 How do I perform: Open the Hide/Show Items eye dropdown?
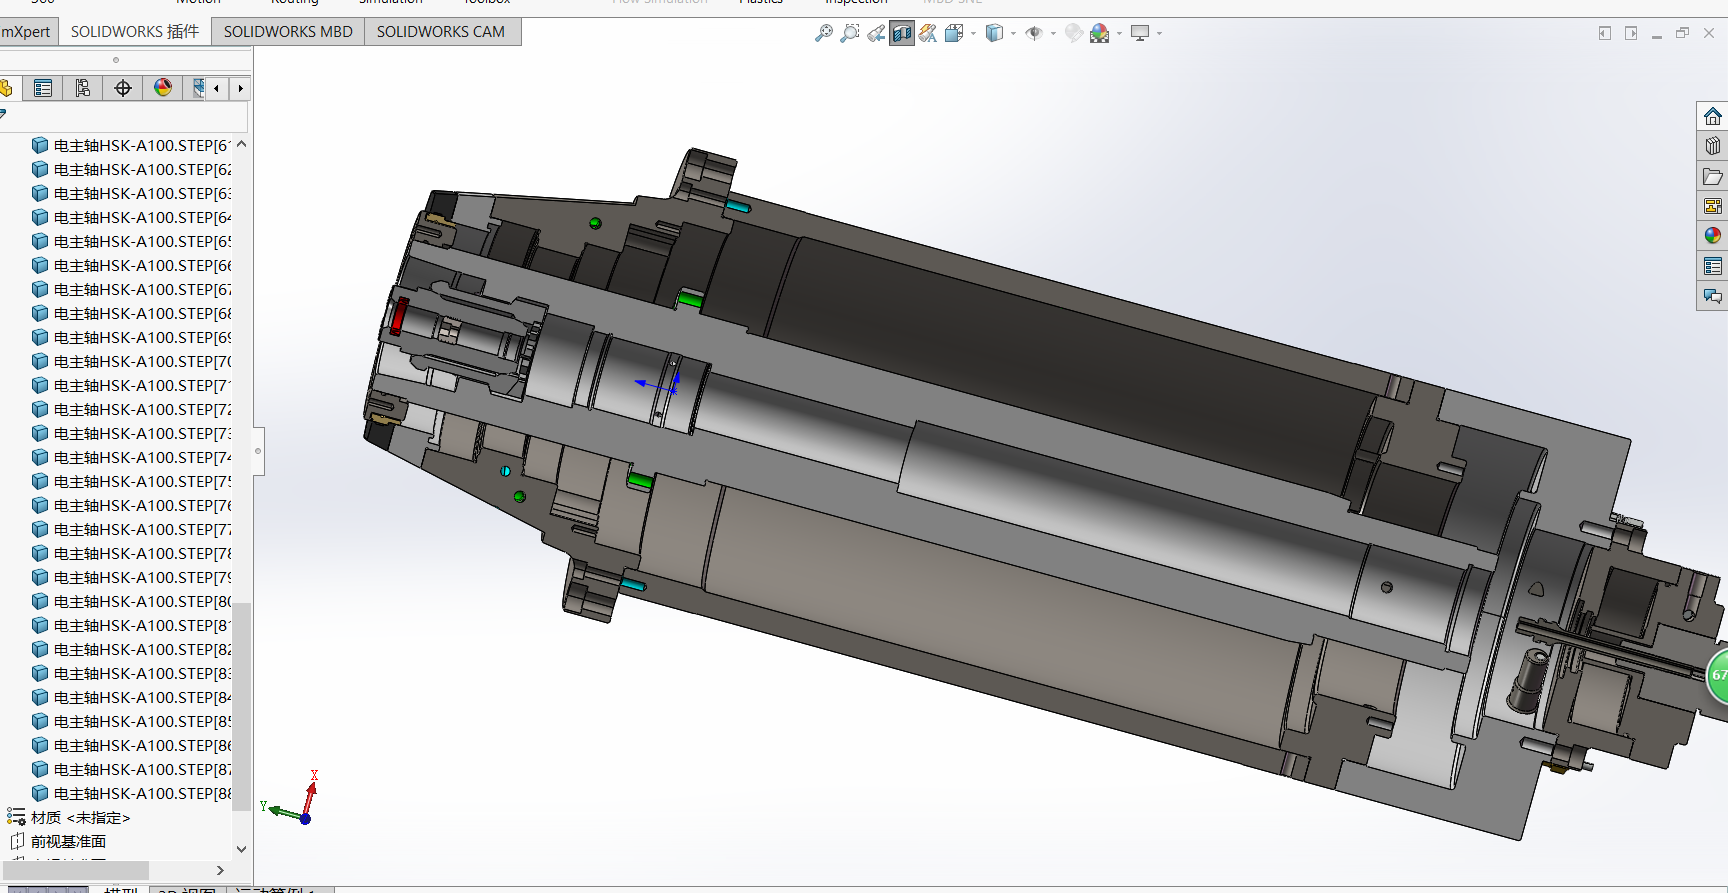[x=1053, y=33]
